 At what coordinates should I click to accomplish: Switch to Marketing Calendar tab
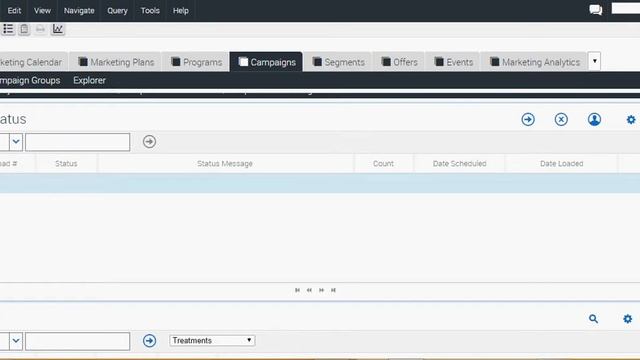(33, 62)
